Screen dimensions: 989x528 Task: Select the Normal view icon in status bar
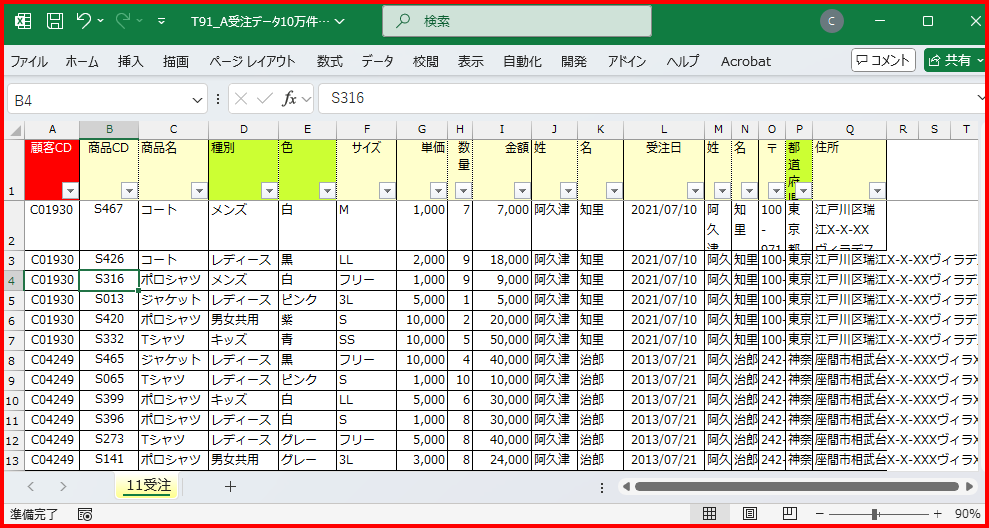point(709,514)
